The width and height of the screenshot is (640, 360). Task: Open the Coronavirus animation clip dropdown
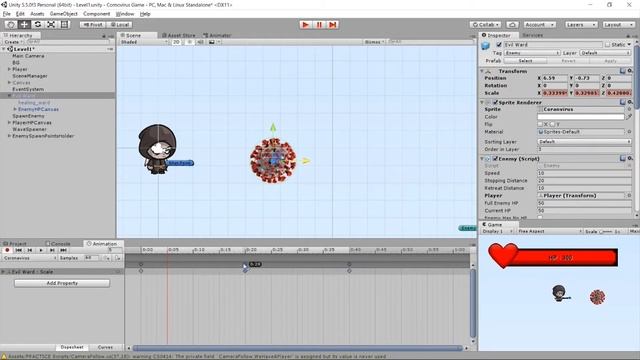click(x=29, y=258)
